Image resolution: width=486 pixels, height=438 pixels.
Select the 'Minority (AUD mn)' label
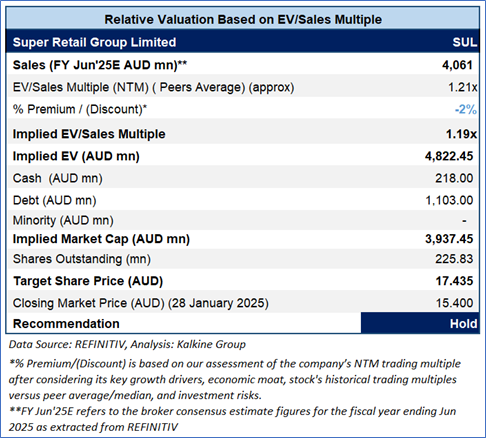click(x=63, y=220)
